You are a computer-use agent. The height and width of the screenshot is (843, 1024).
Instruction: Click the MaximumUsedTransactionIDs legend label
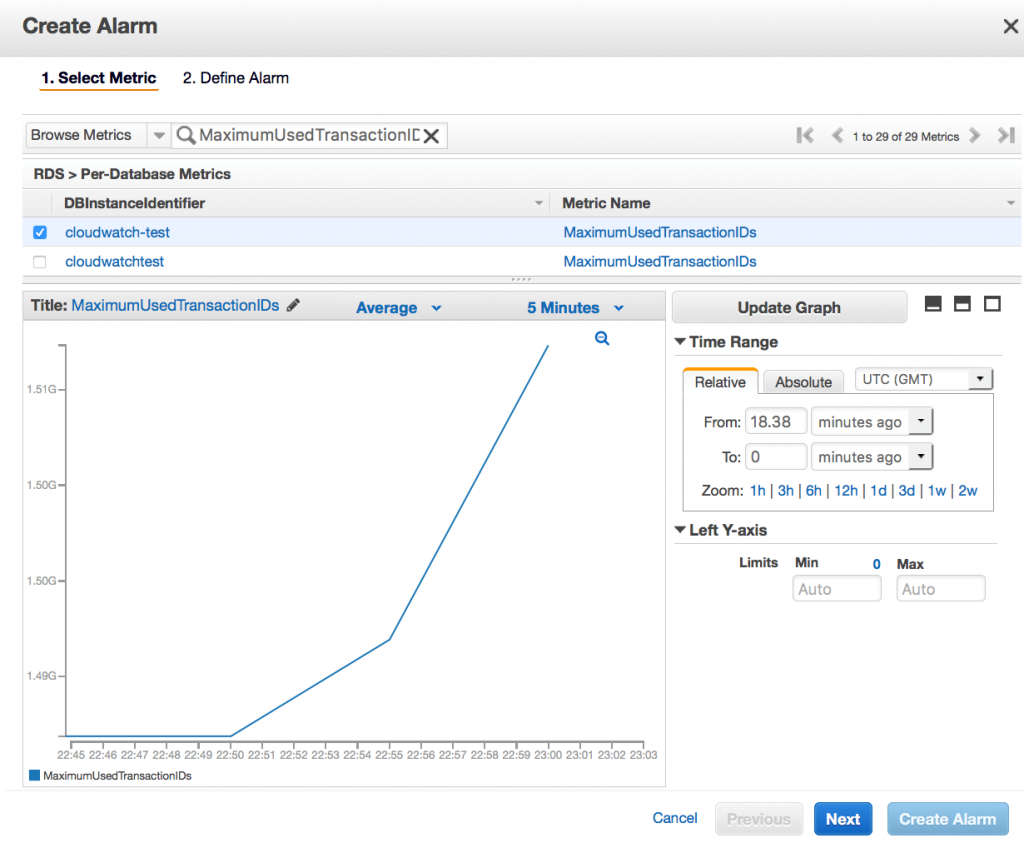[x=117, y=776]
